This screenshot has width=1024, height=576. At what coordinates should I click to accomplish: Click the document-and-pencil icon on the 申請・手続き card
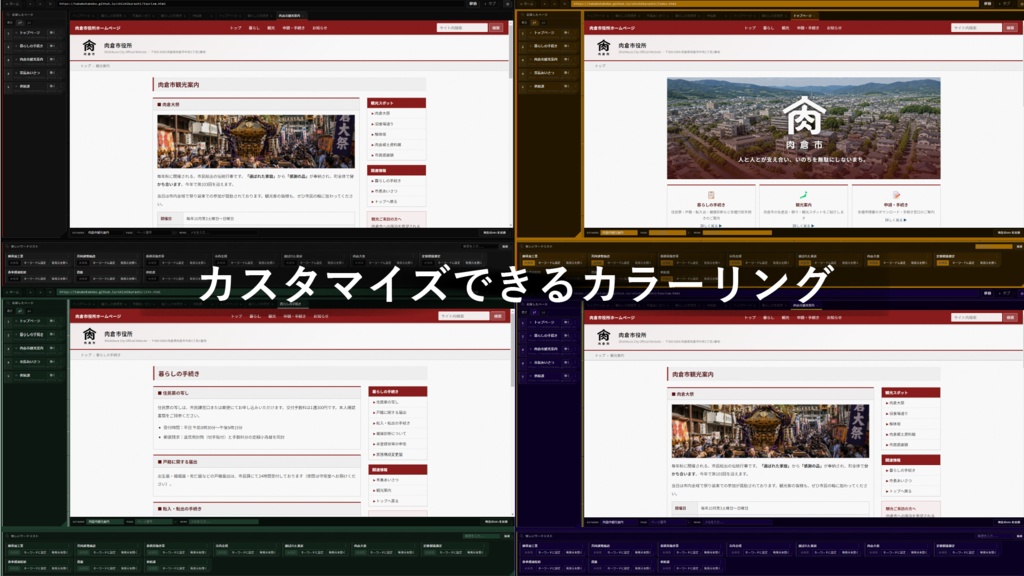(896, 195)
